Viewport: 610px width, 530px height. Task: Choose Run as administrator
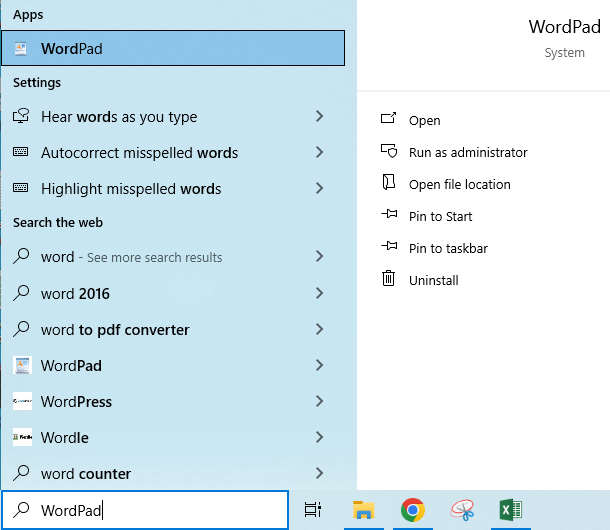pos(468,152)
